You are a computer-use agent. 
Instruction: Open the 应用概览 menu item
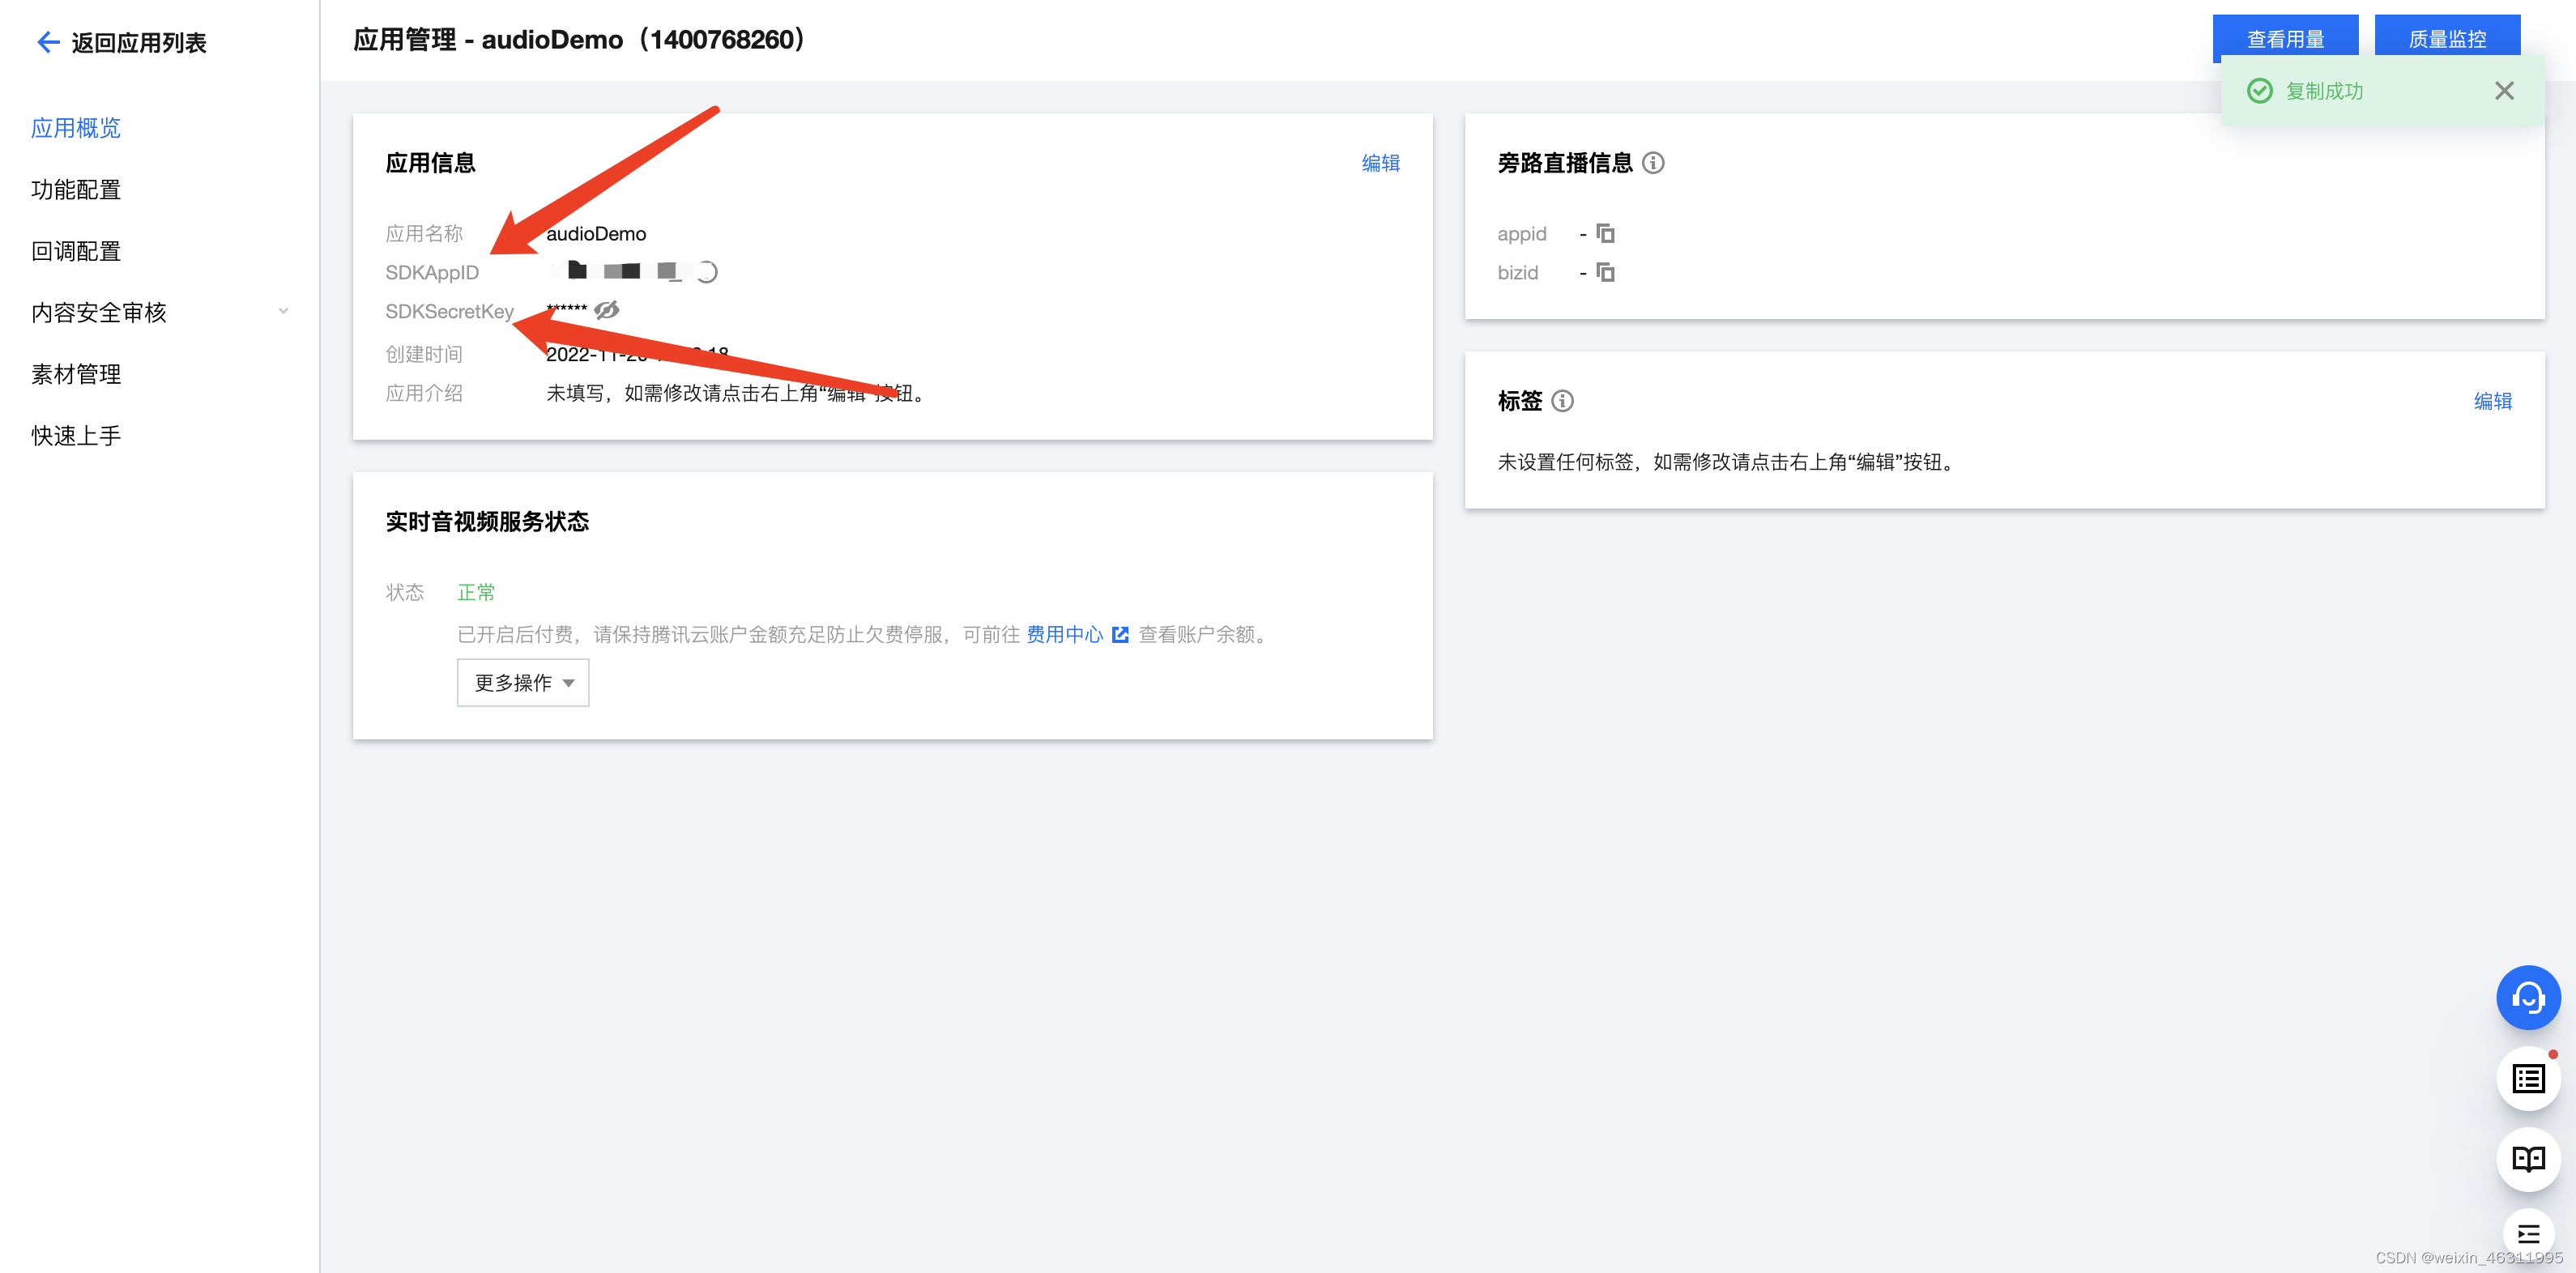[76, 128]
